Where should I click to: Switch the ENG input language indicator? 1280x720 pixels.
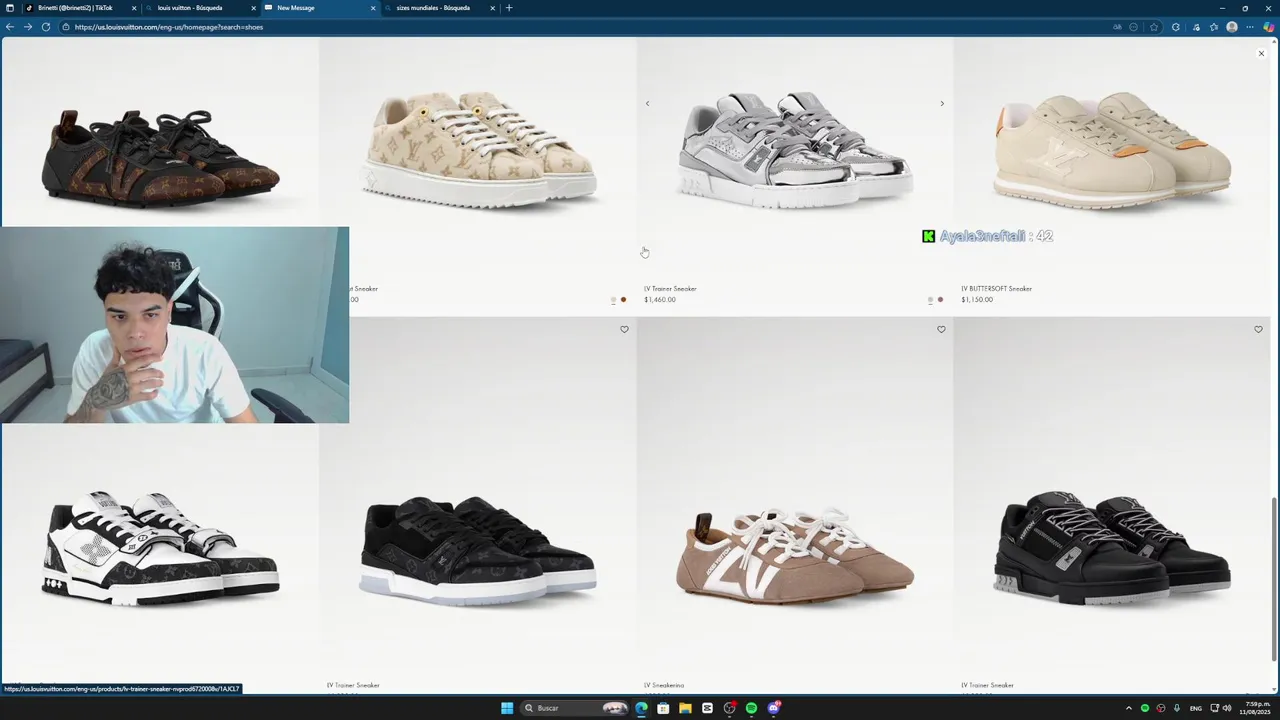tap(1195, 708)
